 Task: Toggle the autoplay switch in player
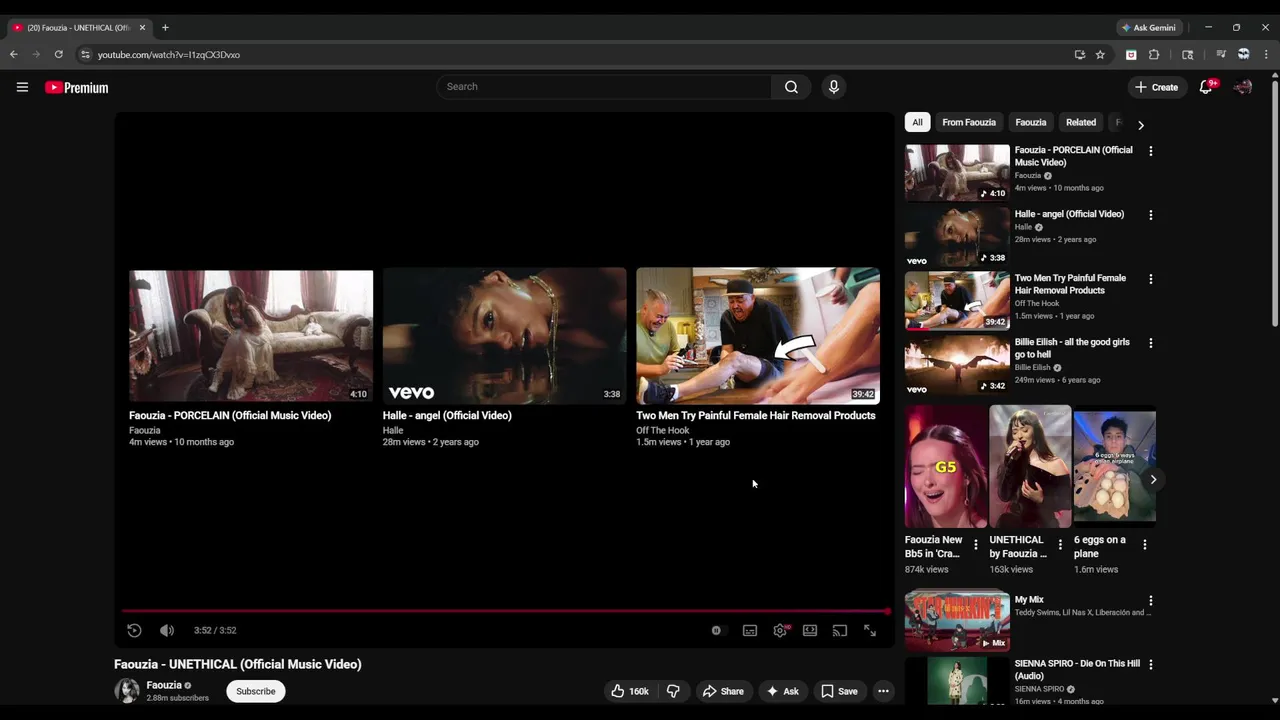(716, 630)
